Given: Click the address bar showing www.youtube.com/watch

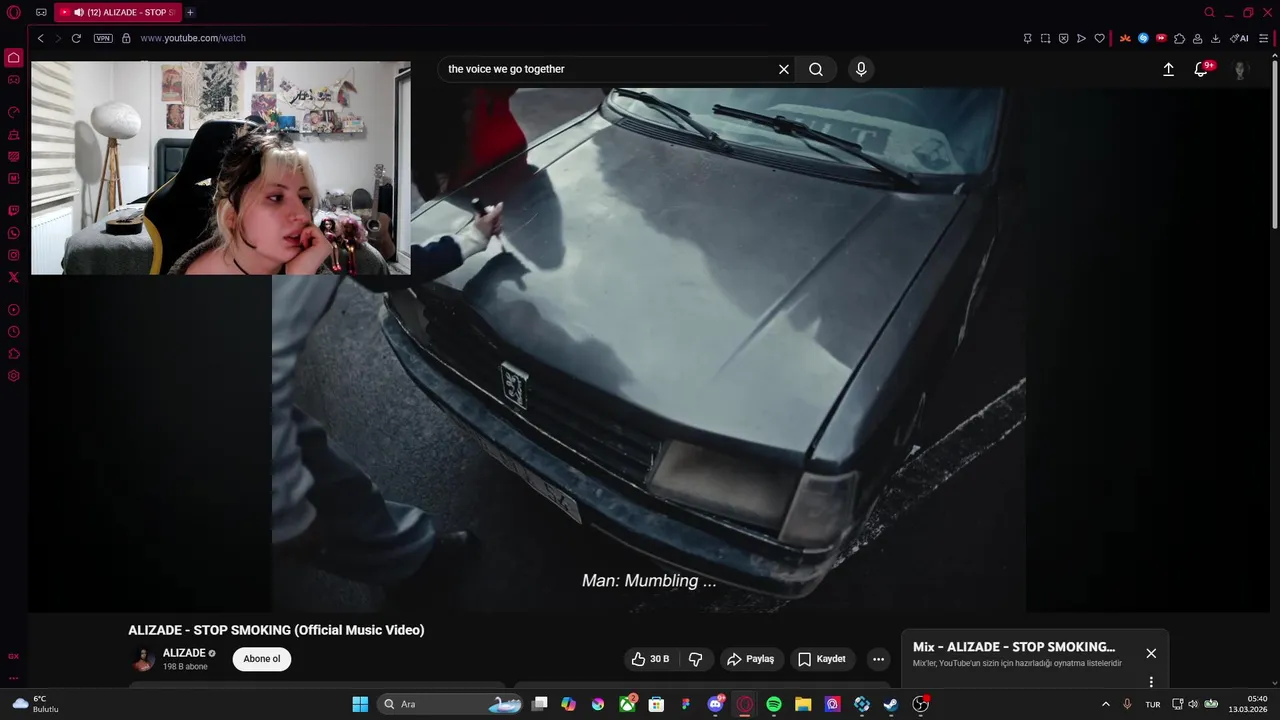Looking at the screenshot, I should (x=192, y=38).
